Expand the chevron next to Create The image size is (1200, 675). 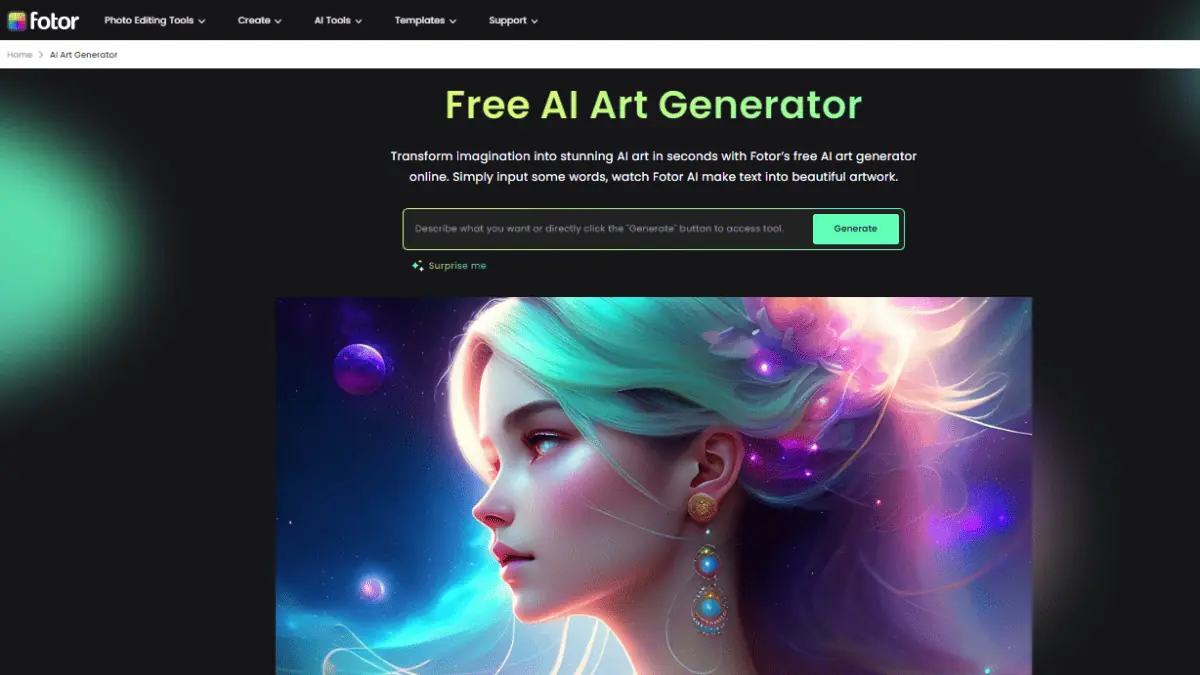[278, 21]
